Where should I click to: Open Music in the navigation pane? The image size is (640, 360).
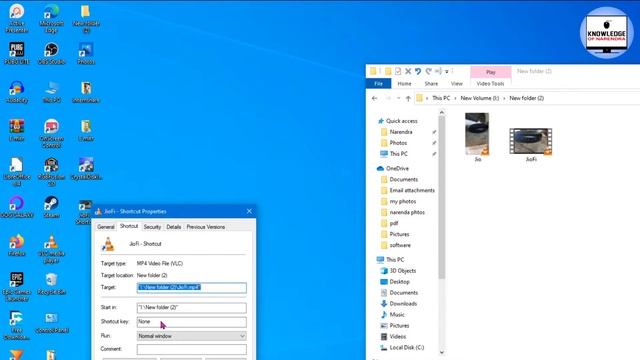click(397, 315)
